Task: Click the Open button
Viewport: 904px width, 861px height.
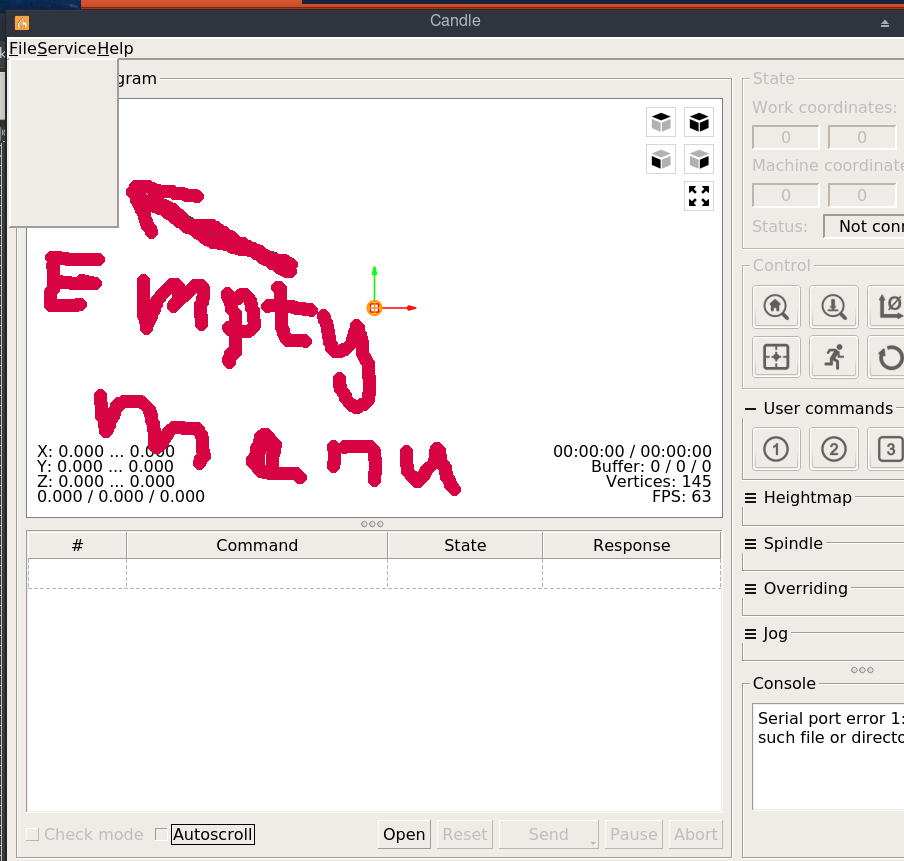Action: click(404, 834)
